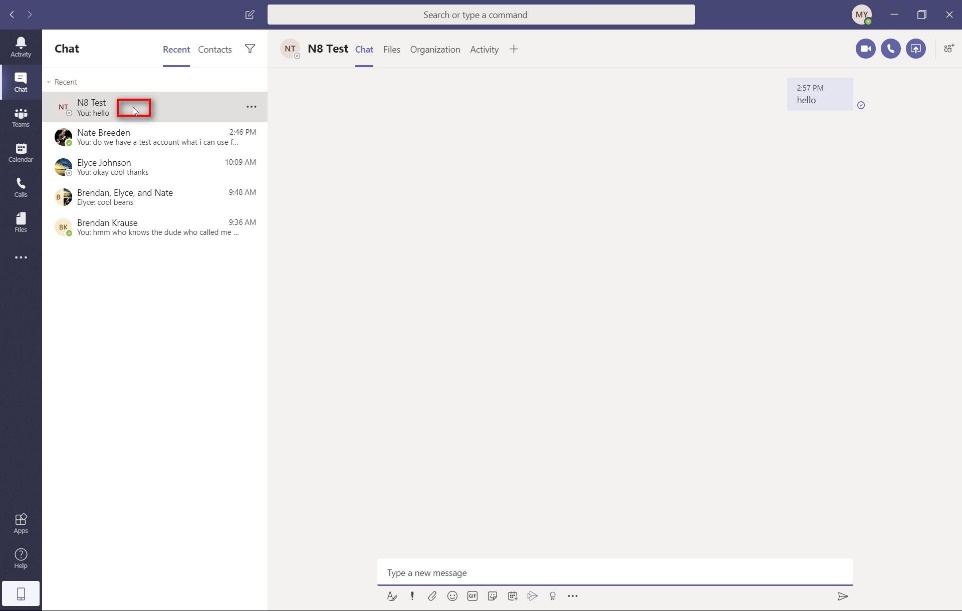Attach a file with paperclip icon
962x611 pixels.
pos(433,596)
